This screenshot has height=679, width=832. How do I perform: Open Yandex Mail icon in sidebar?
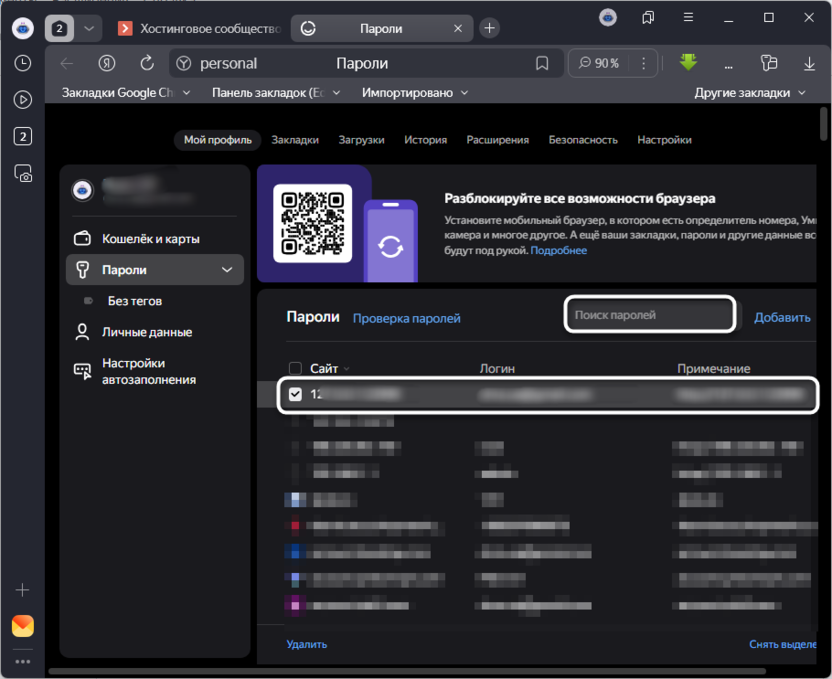[22, 626]
